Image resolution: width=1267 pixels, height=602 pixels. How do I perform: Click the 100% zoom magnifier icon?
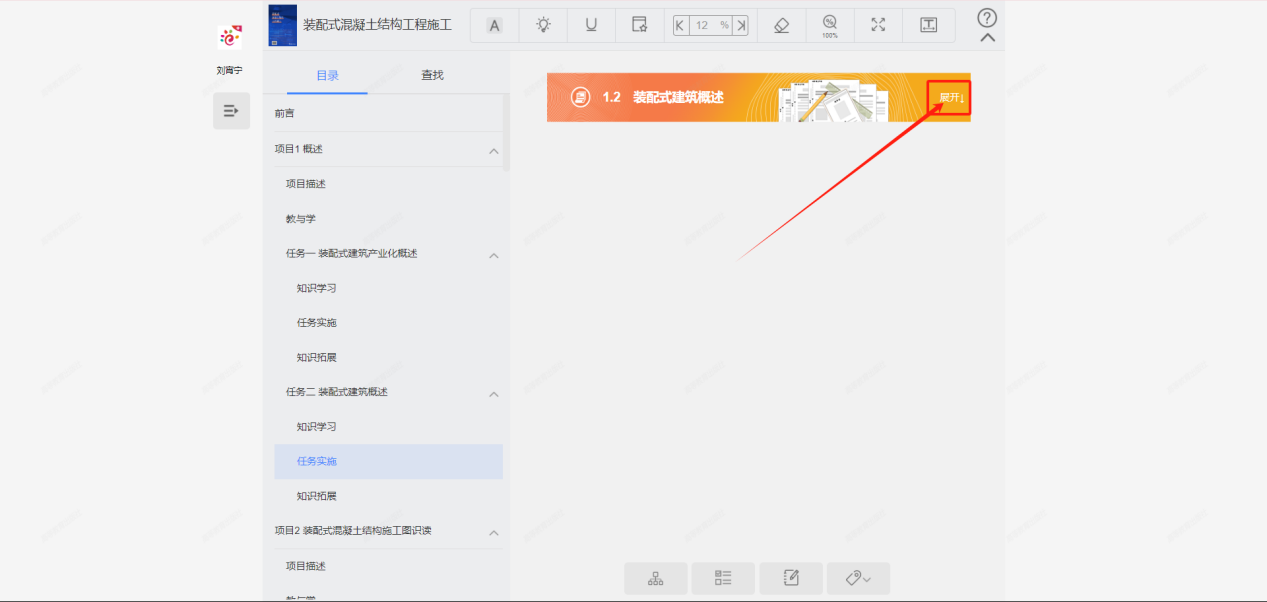[x=830, y=25]
